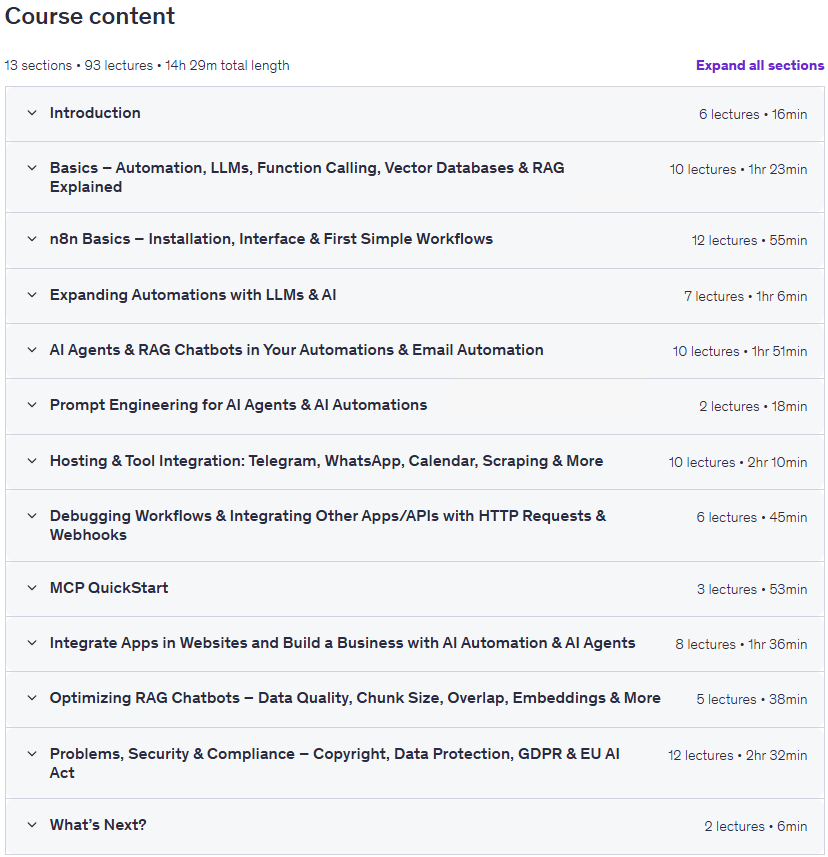828x857 pixels.
Task: Select "12 lectures • 2hr 32min" text
Action: (x=737, y=755)
